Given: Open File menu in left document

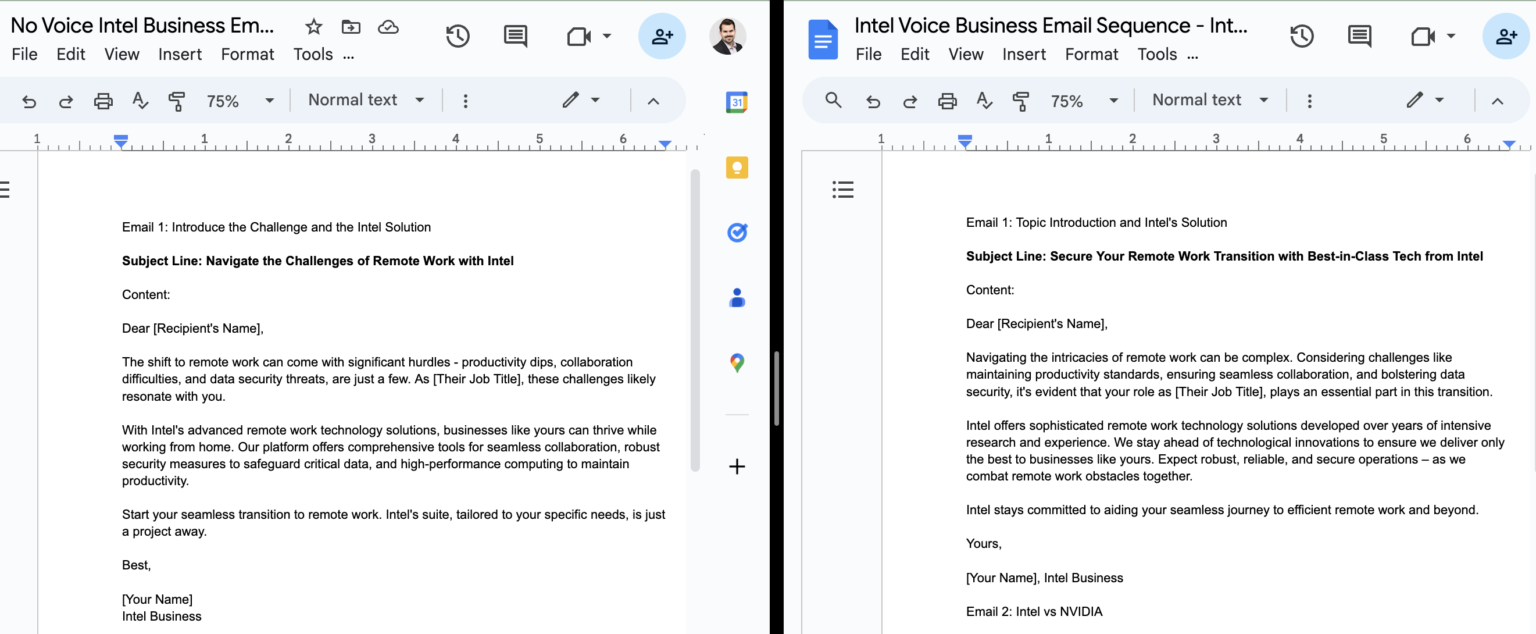Looking at the screenshot, I should tap(24, 54).
